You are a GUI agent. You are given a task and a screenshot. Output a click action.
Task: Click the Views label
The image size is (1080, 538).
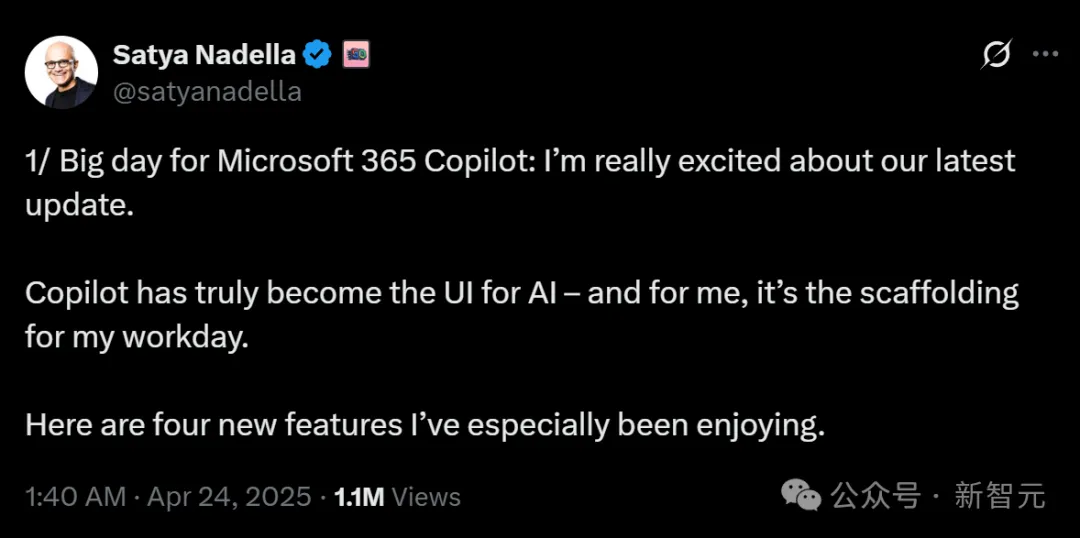[427, 497]
